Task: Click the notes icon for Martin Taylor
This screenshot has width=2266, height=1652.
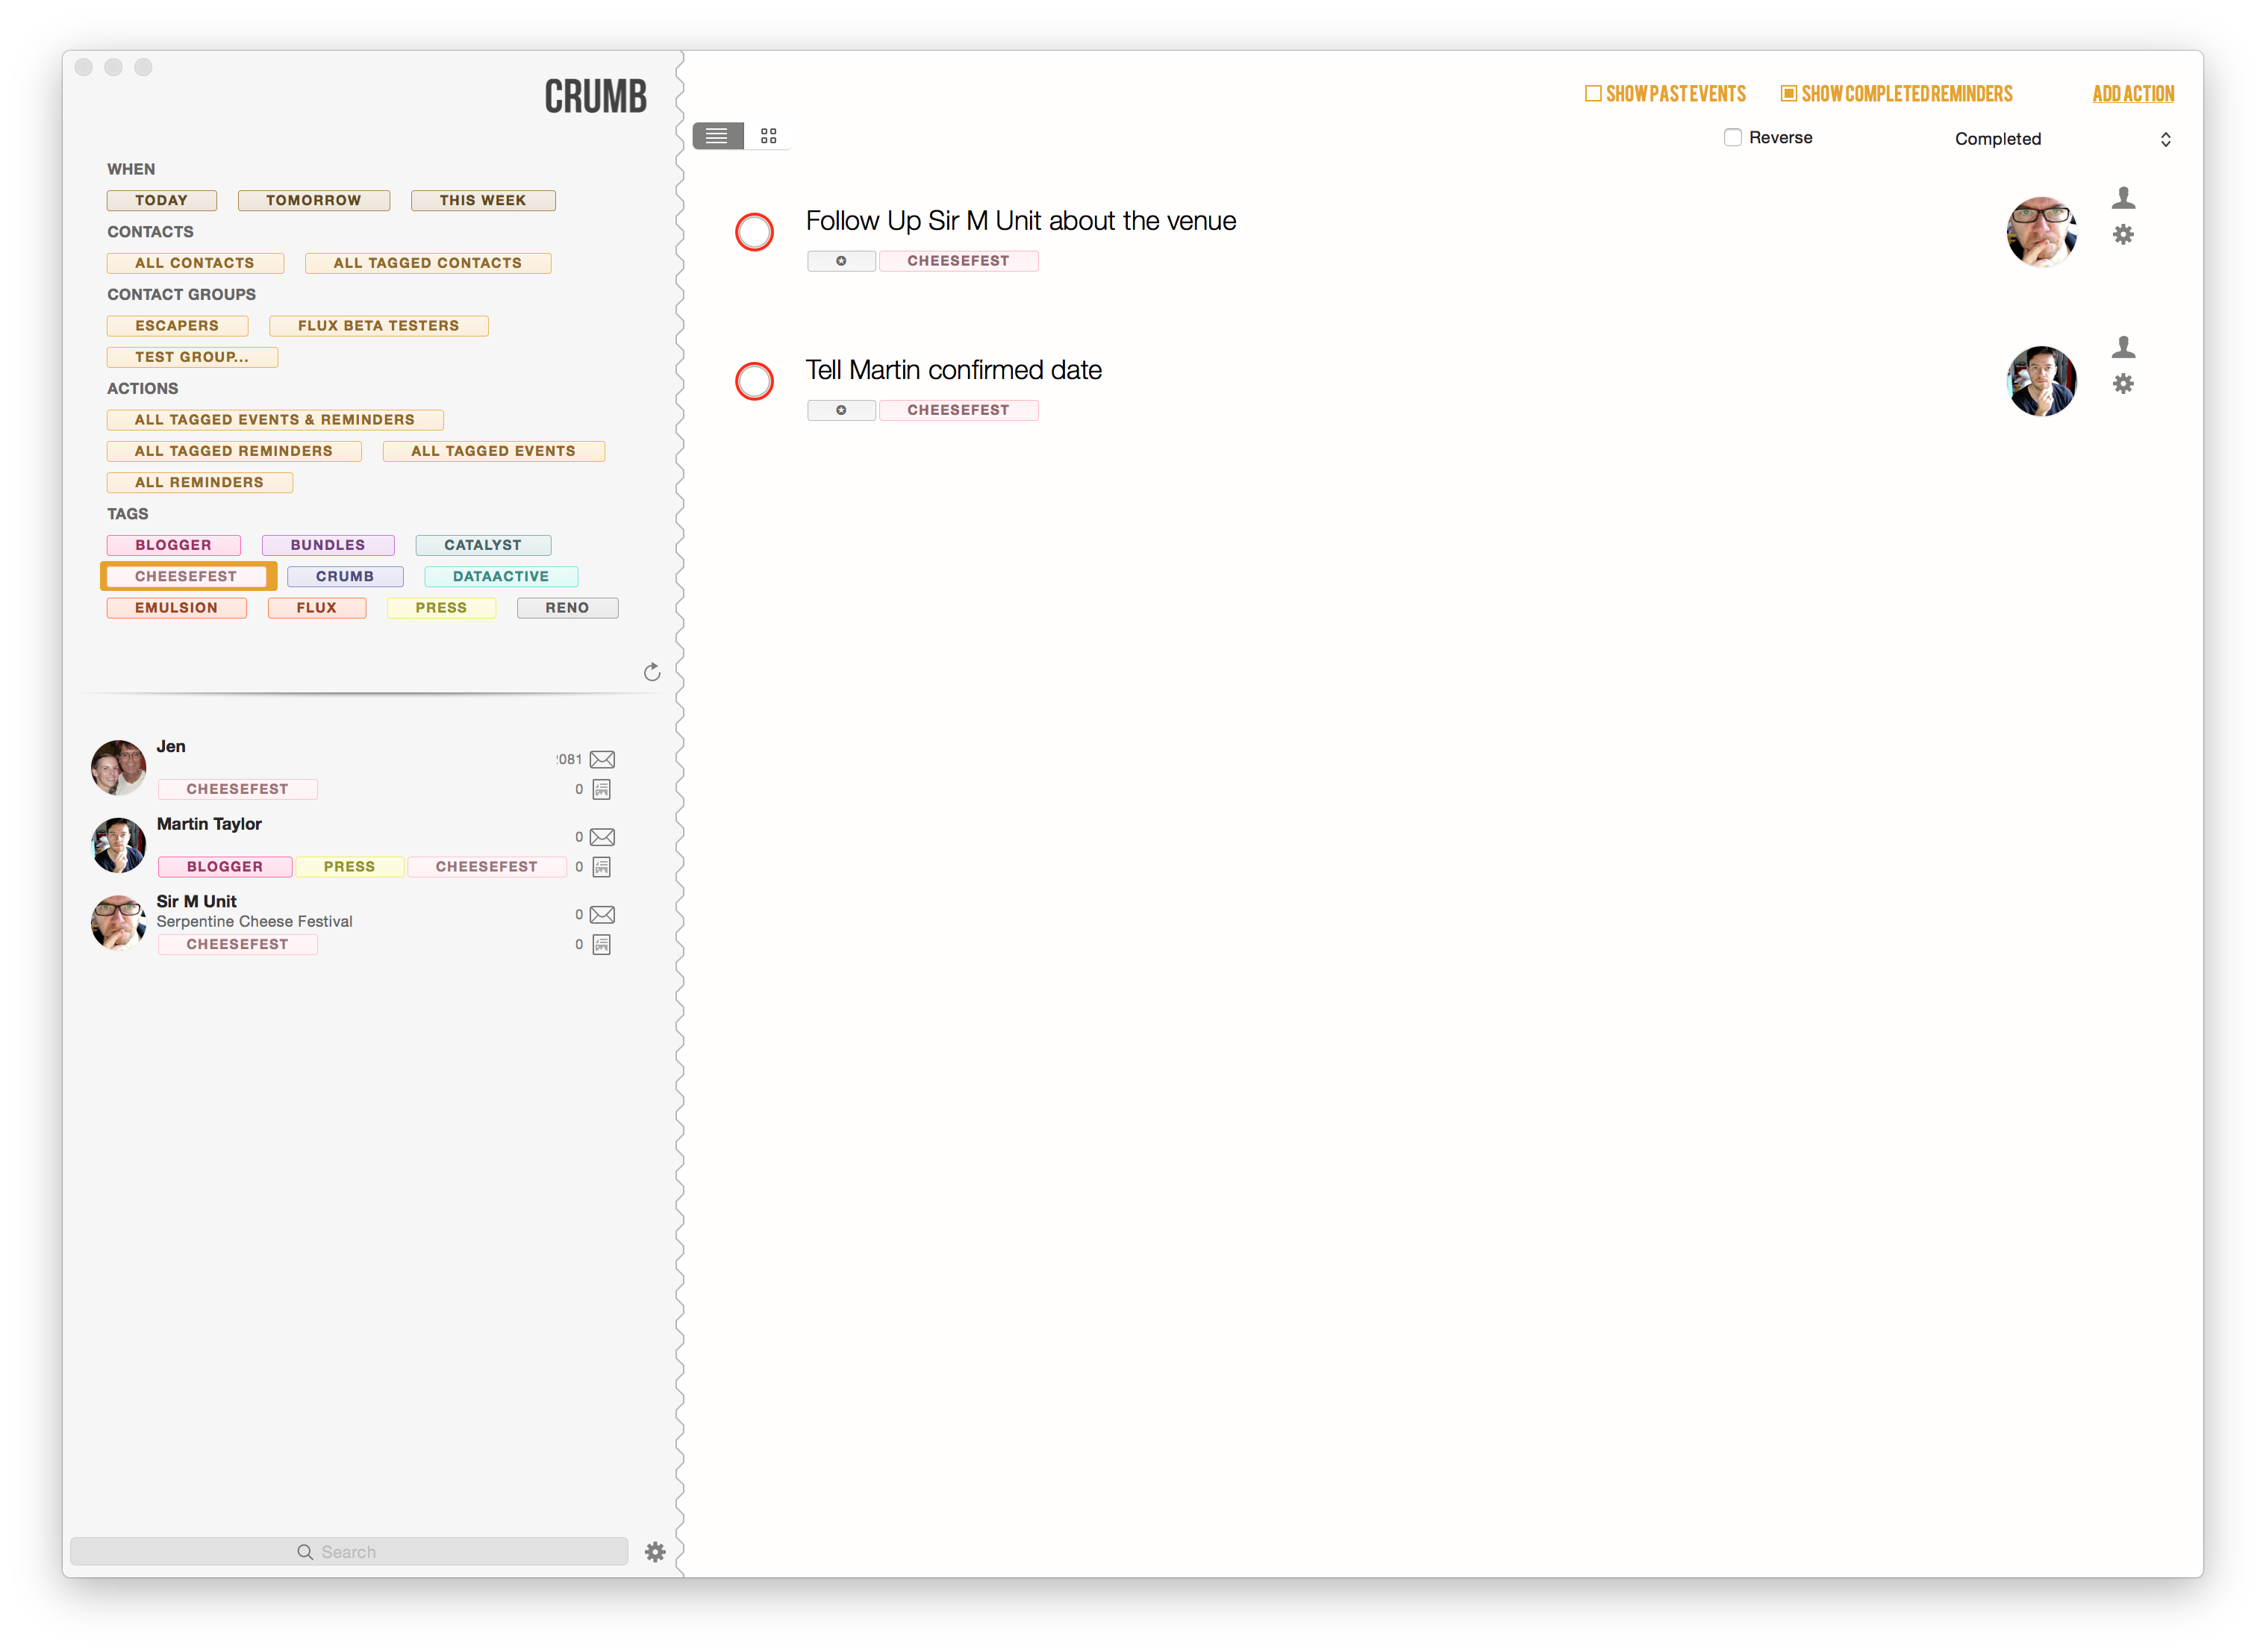Action: (601, 867)
